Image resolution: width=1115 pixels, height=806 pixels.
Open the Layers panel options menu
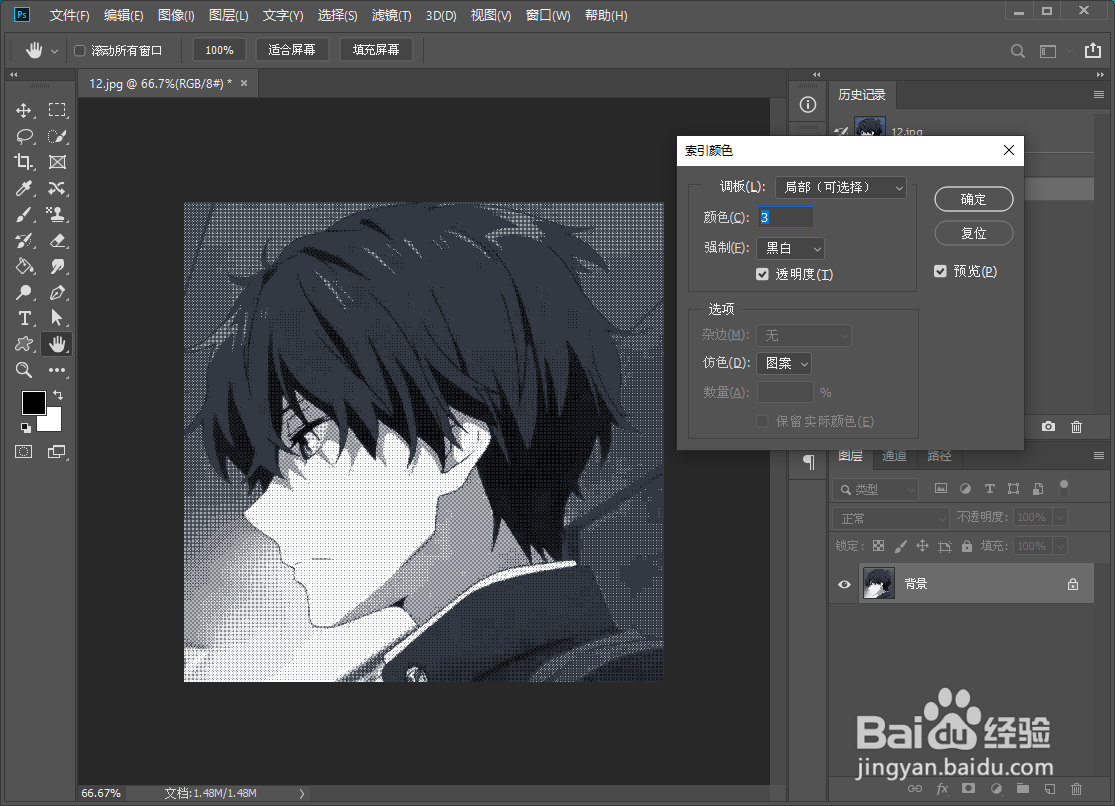click(x=1099, y=455)
